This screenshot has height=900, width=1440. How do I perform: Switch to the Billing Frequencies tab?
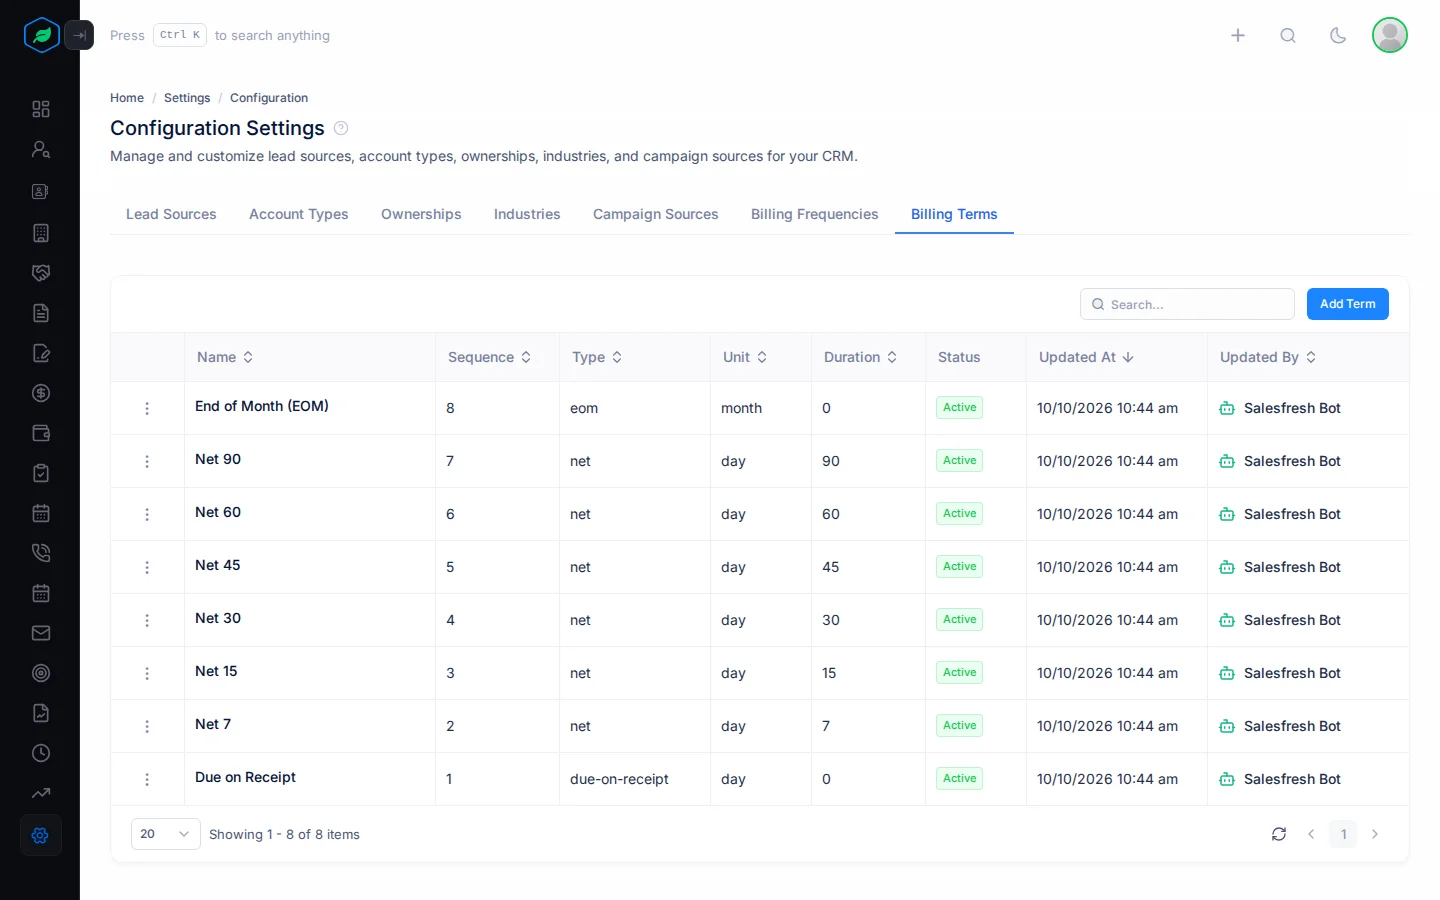tap(815, 214)
